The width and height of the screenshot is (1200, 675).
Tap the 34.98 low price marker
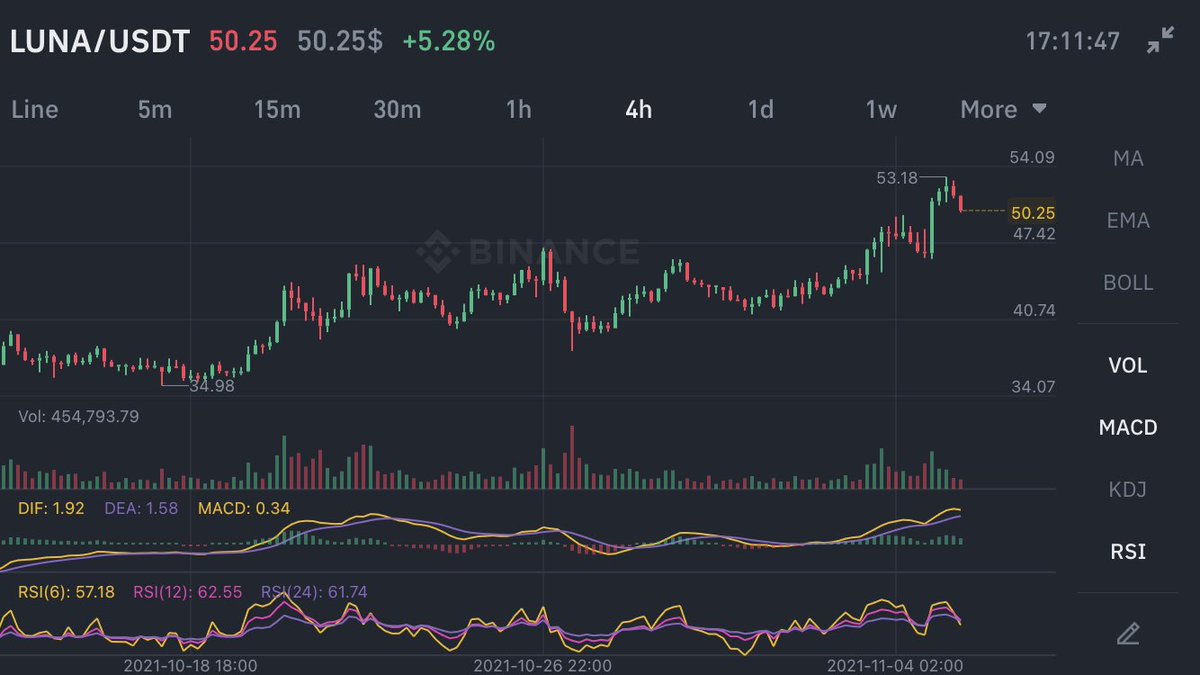click(x=212, y=385)
